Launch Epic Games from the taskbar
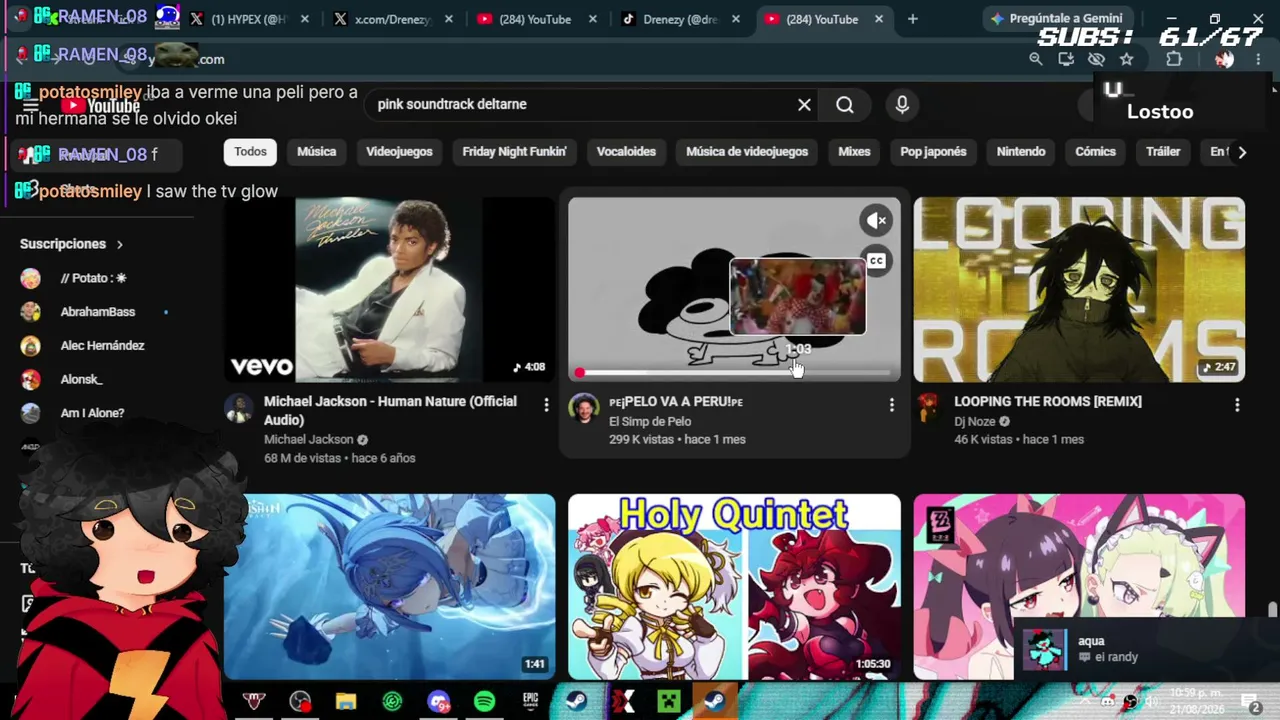 pos(530,702)
